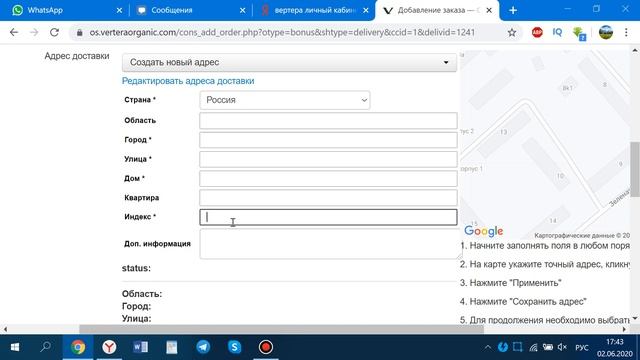Image resolution: width=640 pixels, height=360 pixels.
Task: Open the Windows Start menu
Action: pos(15,347)
